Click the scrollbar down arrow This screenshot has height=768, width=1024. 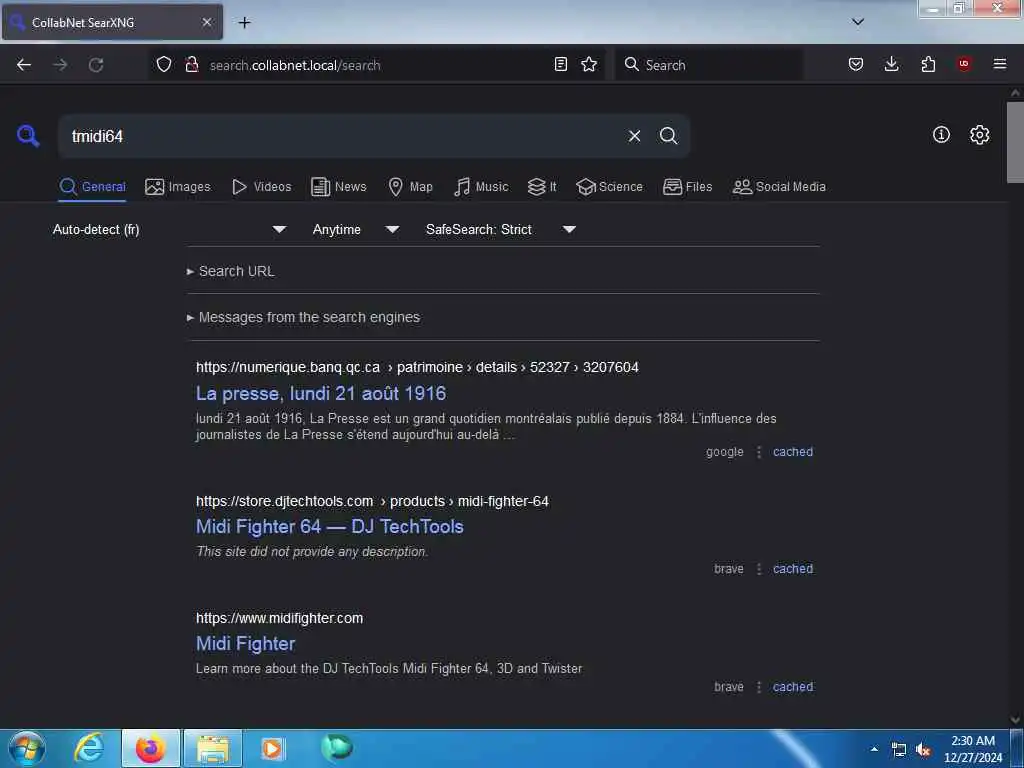[x=1015, y=720]
